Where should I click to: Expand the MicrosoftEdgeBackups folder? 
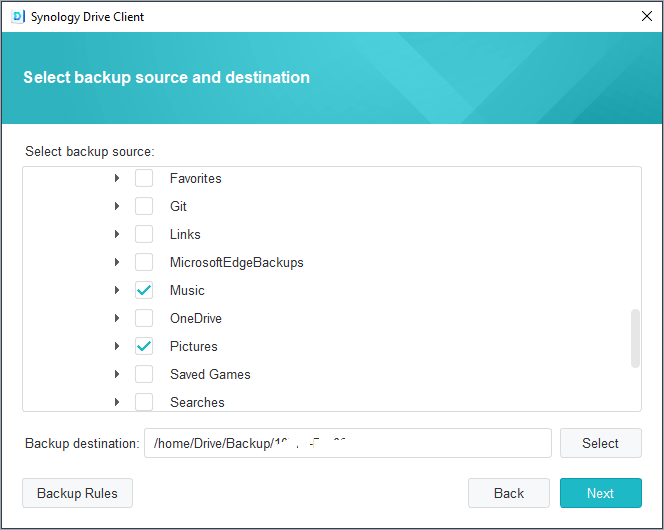tap(117, 262)
